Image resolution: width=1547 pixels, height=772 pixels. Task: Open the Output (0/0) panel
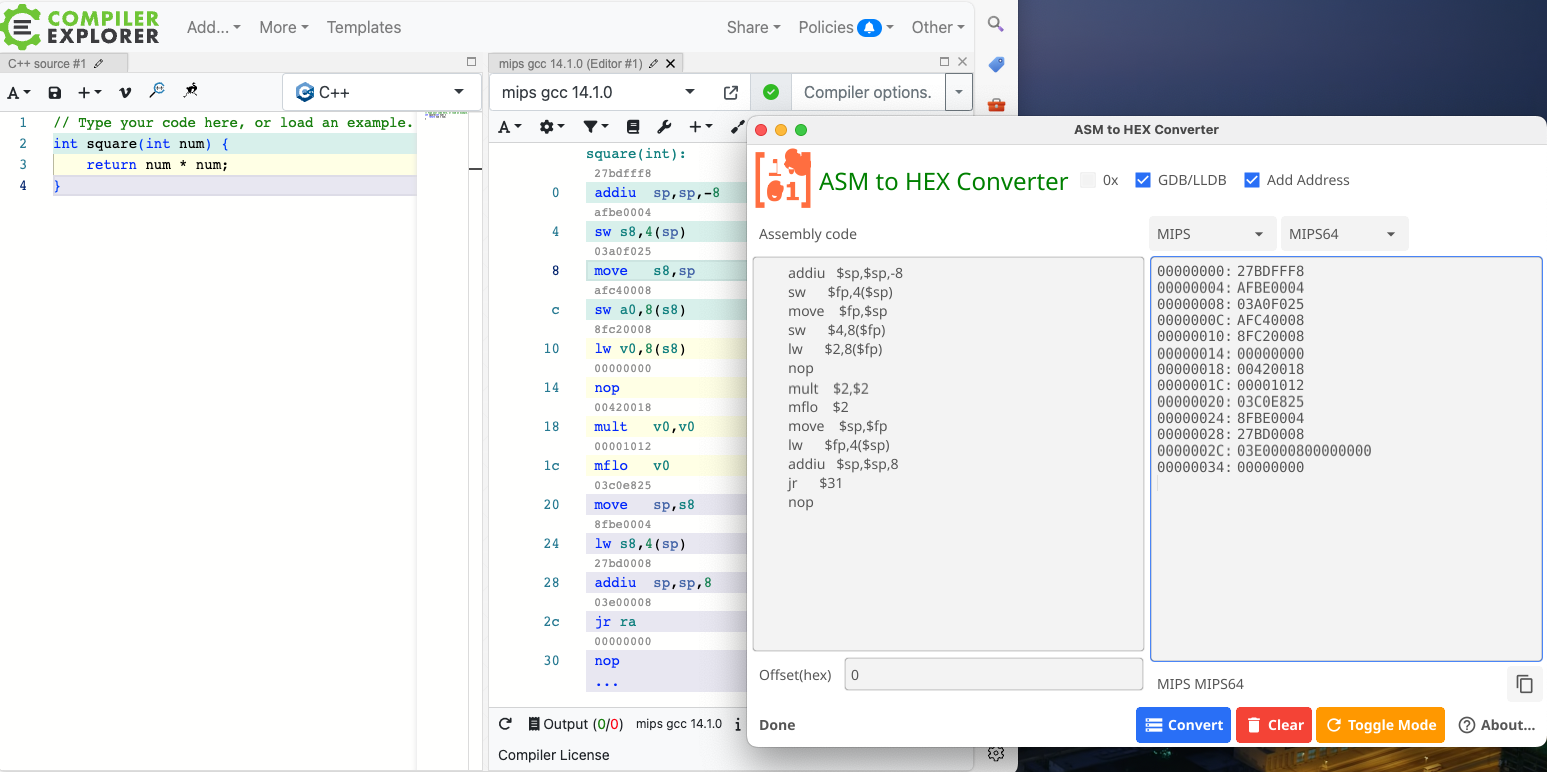click(x=575, y=724)
